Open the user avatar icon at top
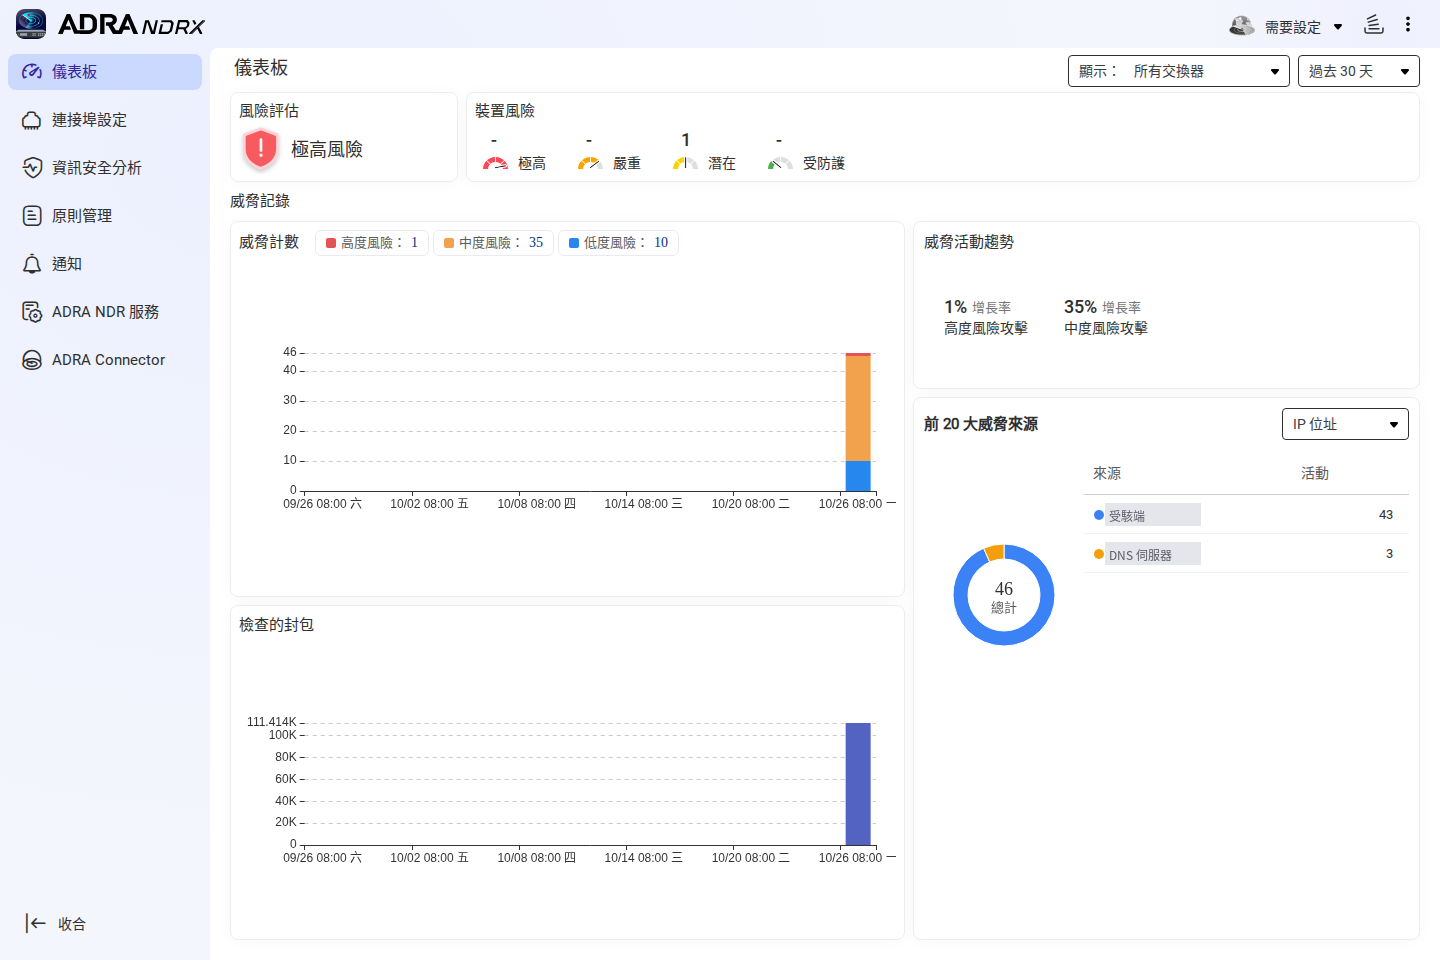Image resolution: width=1440 pixels, height=960 pixels. (x=1241, y=26)
